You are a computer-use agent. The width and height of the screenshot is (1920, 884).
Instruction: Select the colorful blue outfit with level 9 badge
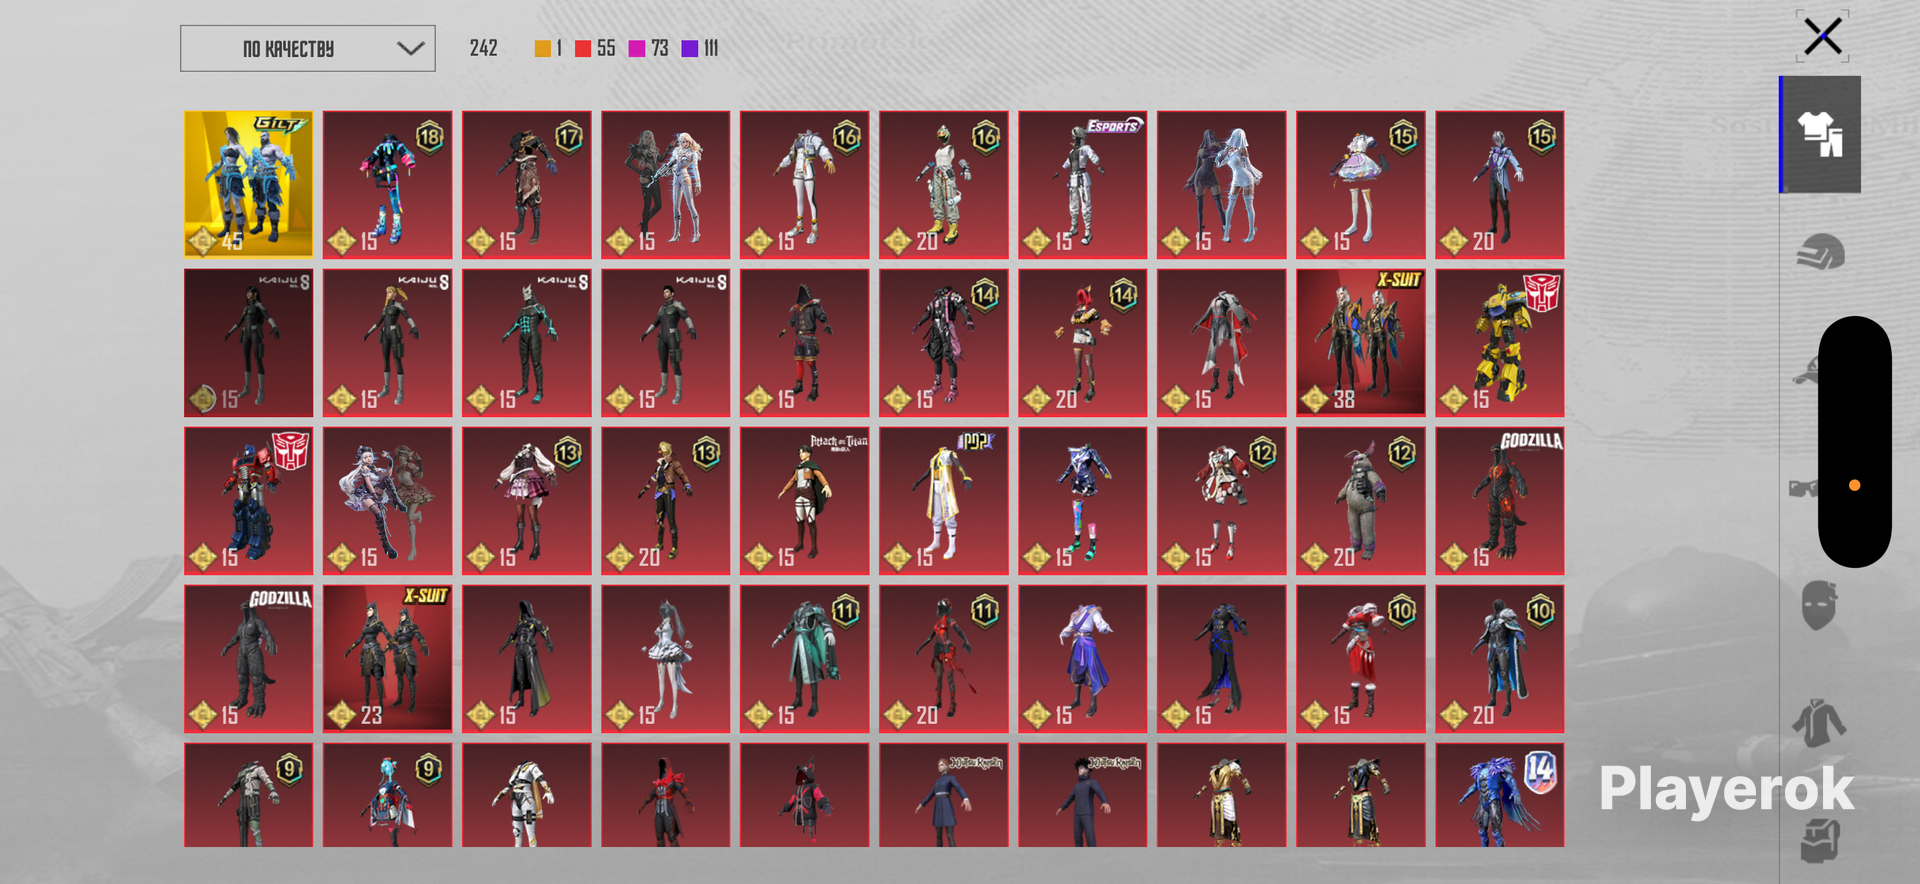coord(387,795)
